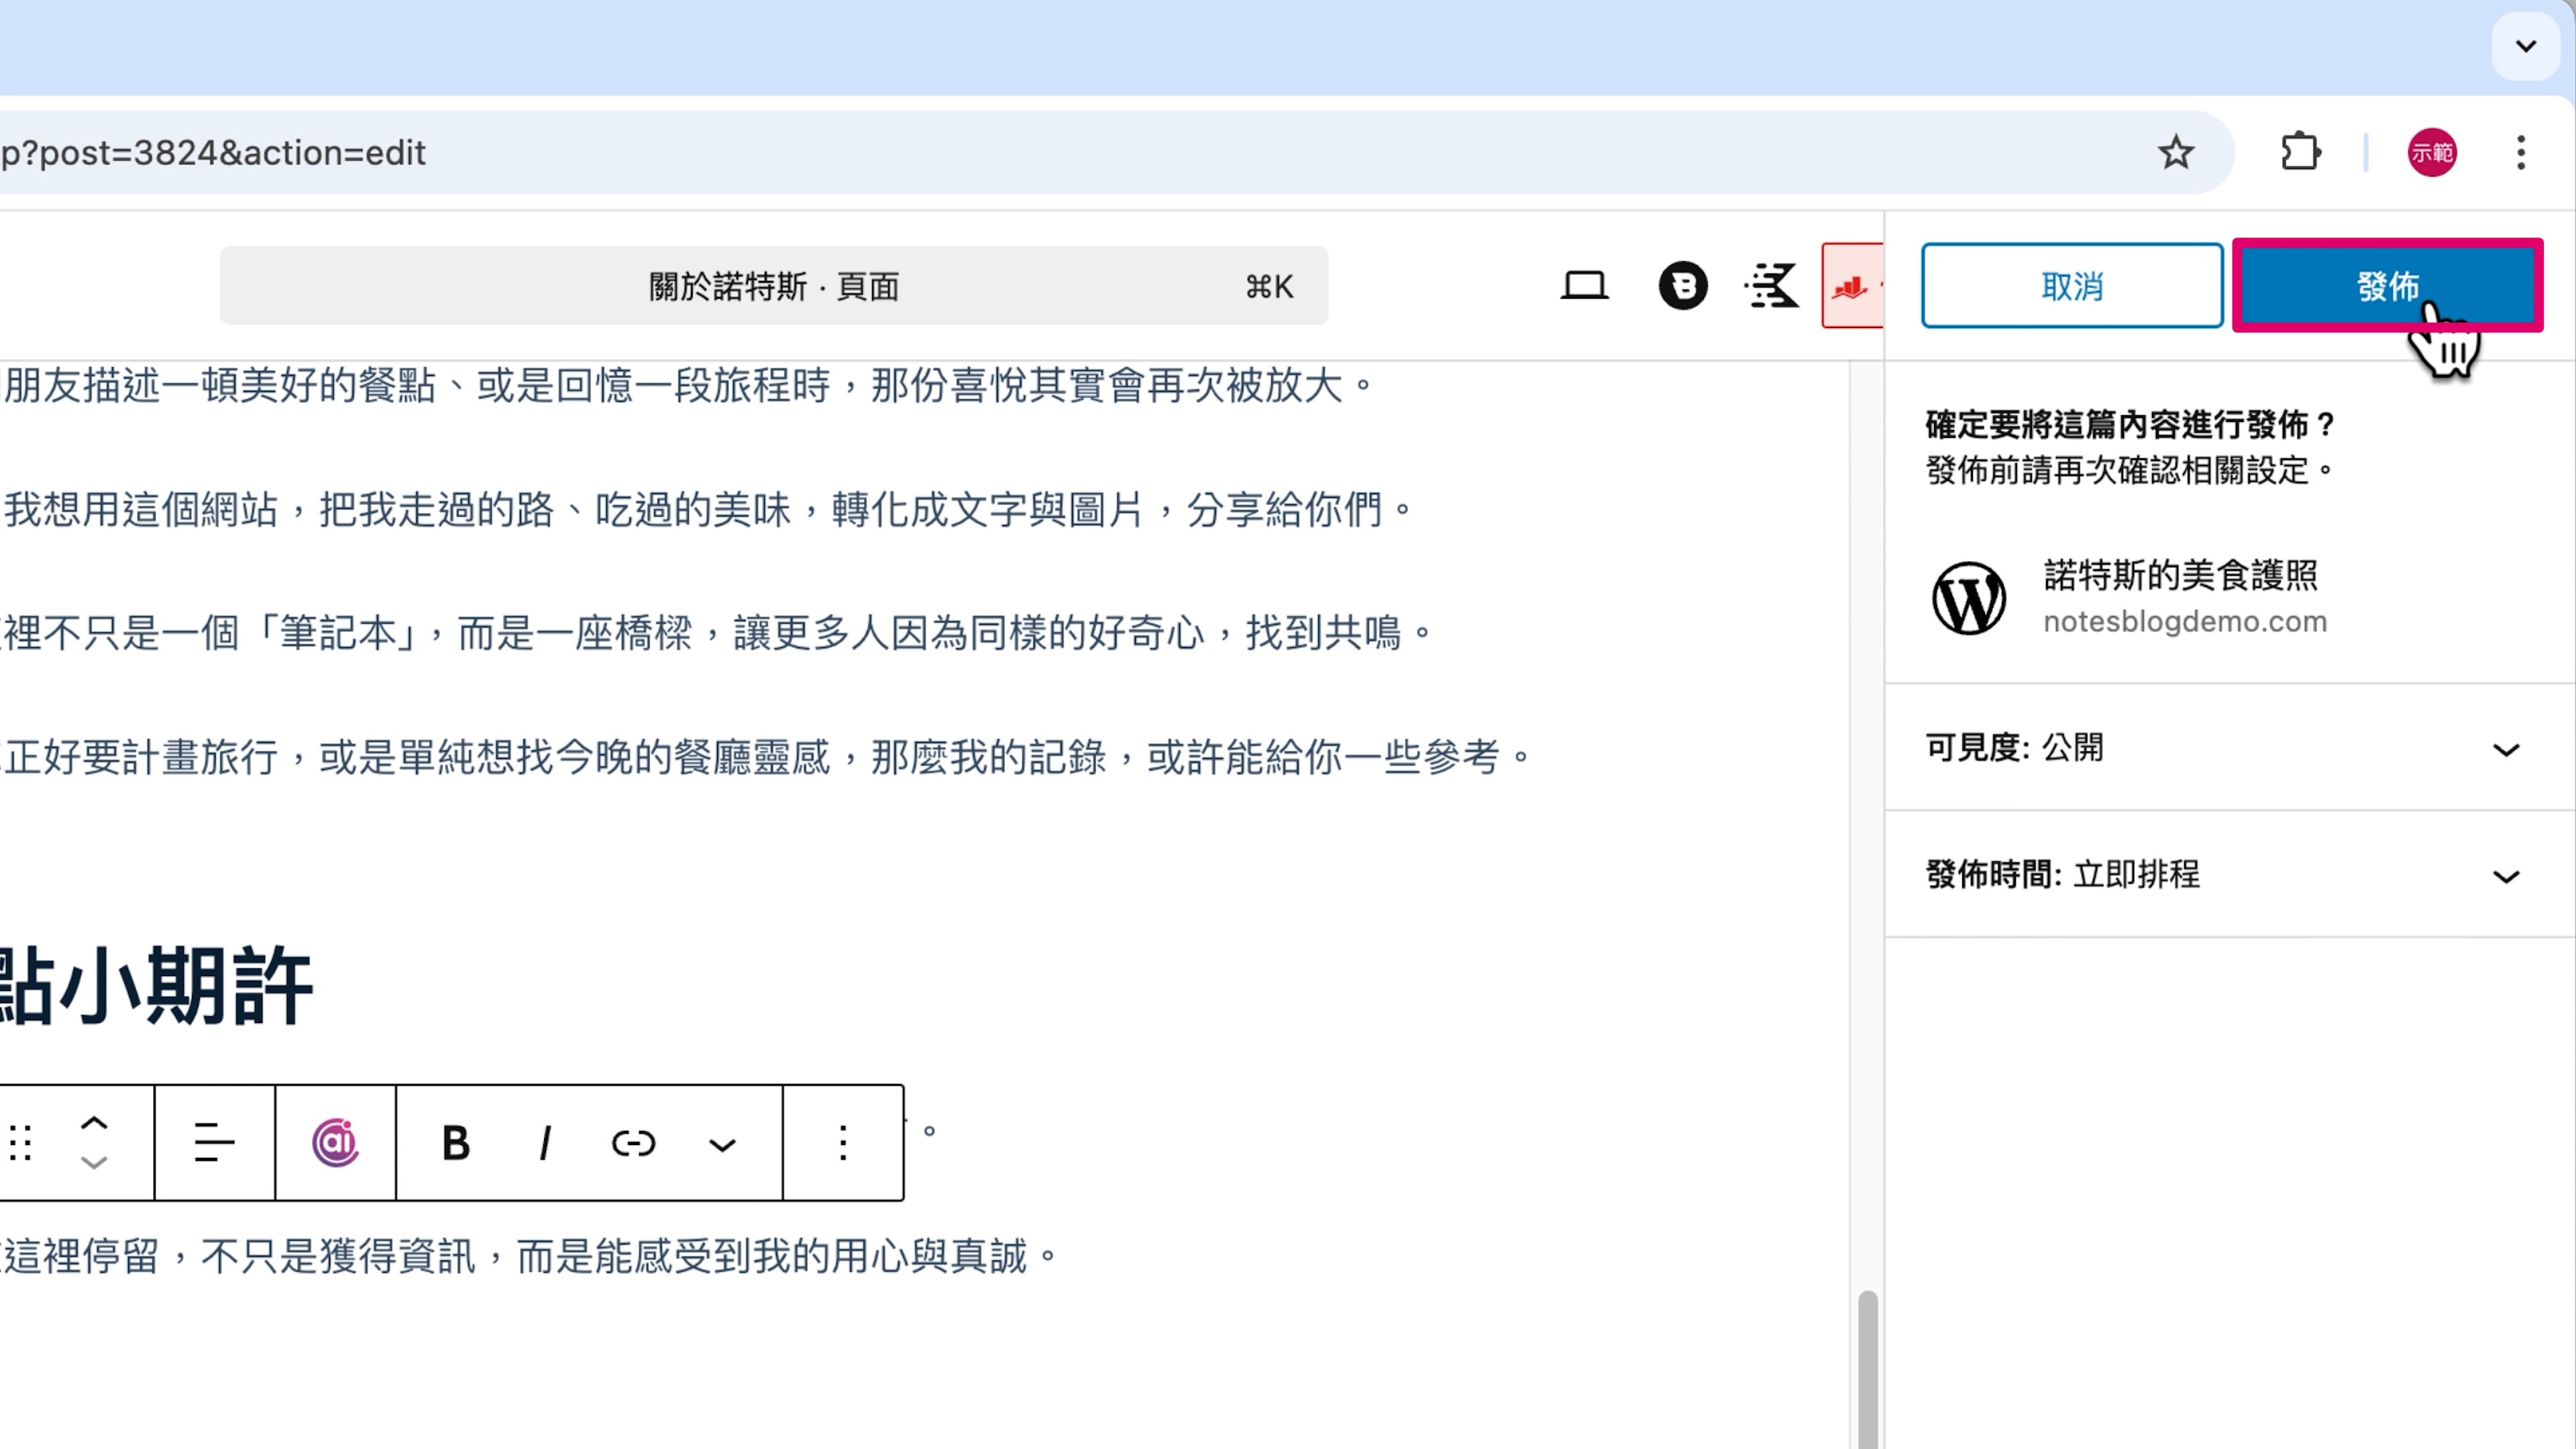The width and height of the screenshot is (2576, 1449).
Task: Open the Chrome profile avatar 示範
Action: click(2431, 153)
